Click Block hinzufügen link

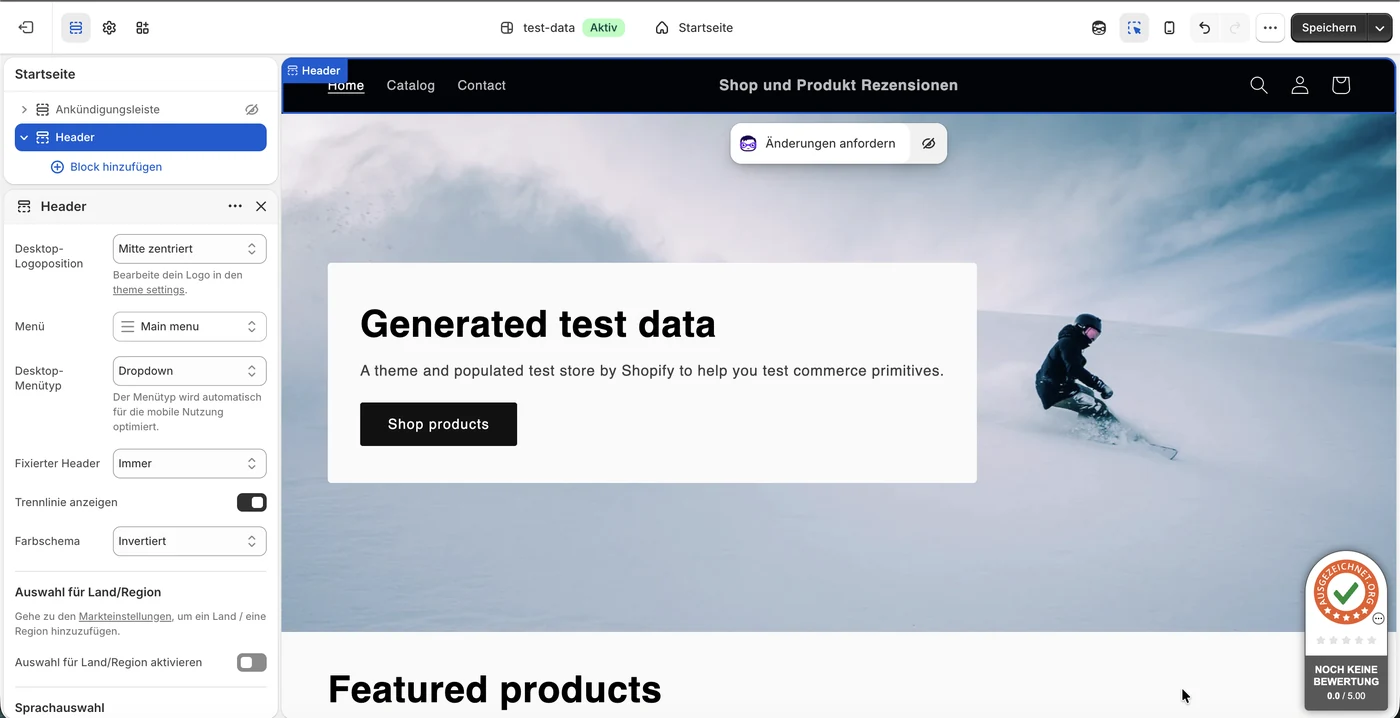coord(116,167)
